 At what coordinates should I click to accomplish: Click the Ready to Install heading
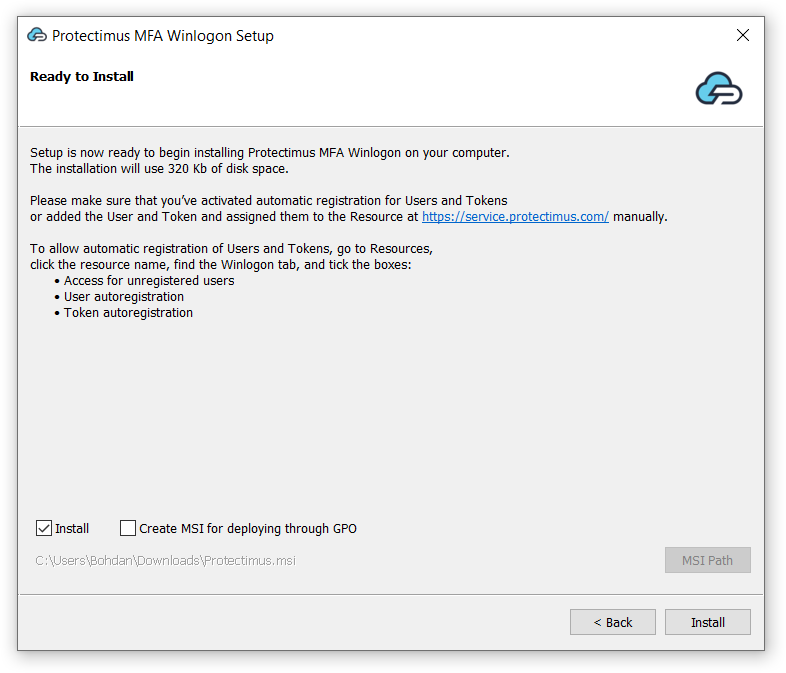(82, 77)
